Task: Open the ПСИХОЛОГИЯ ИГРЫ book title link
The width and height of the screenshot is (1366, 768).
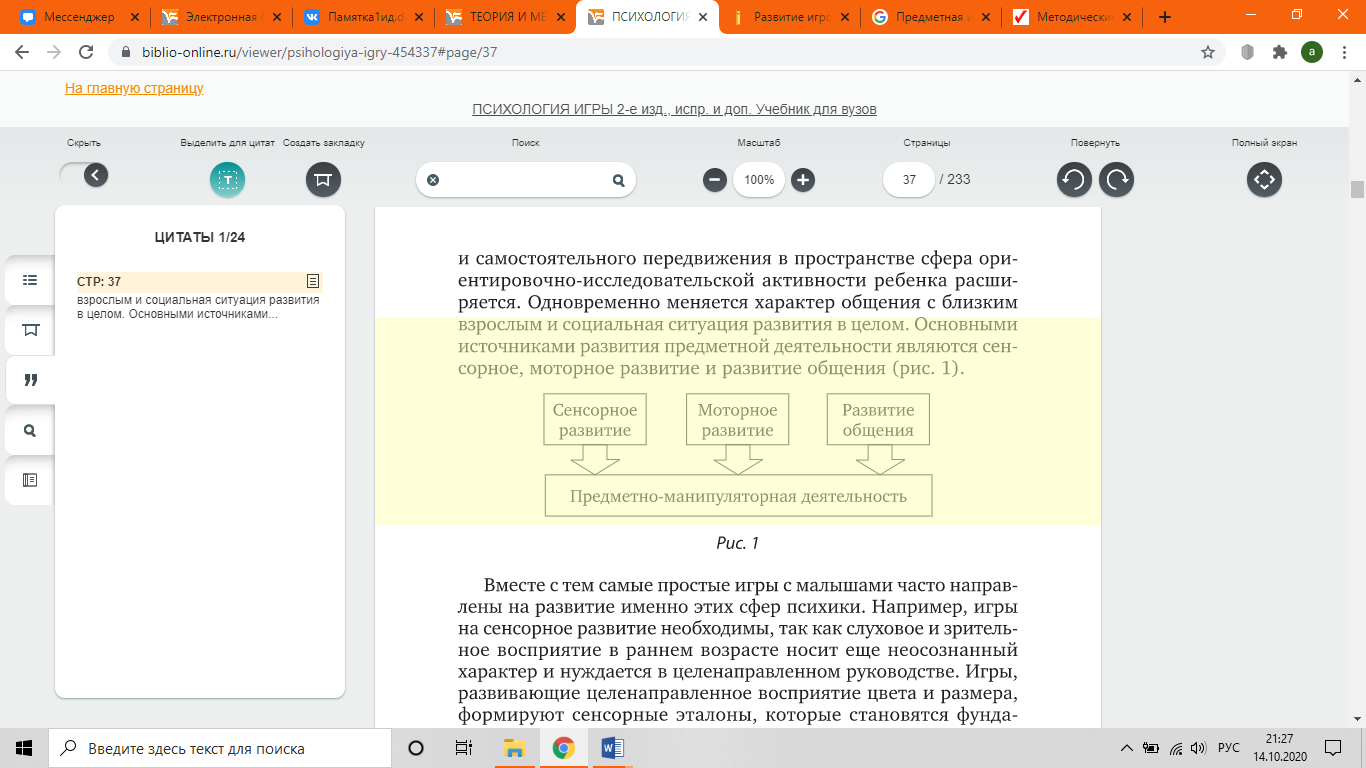Action: 674,109
